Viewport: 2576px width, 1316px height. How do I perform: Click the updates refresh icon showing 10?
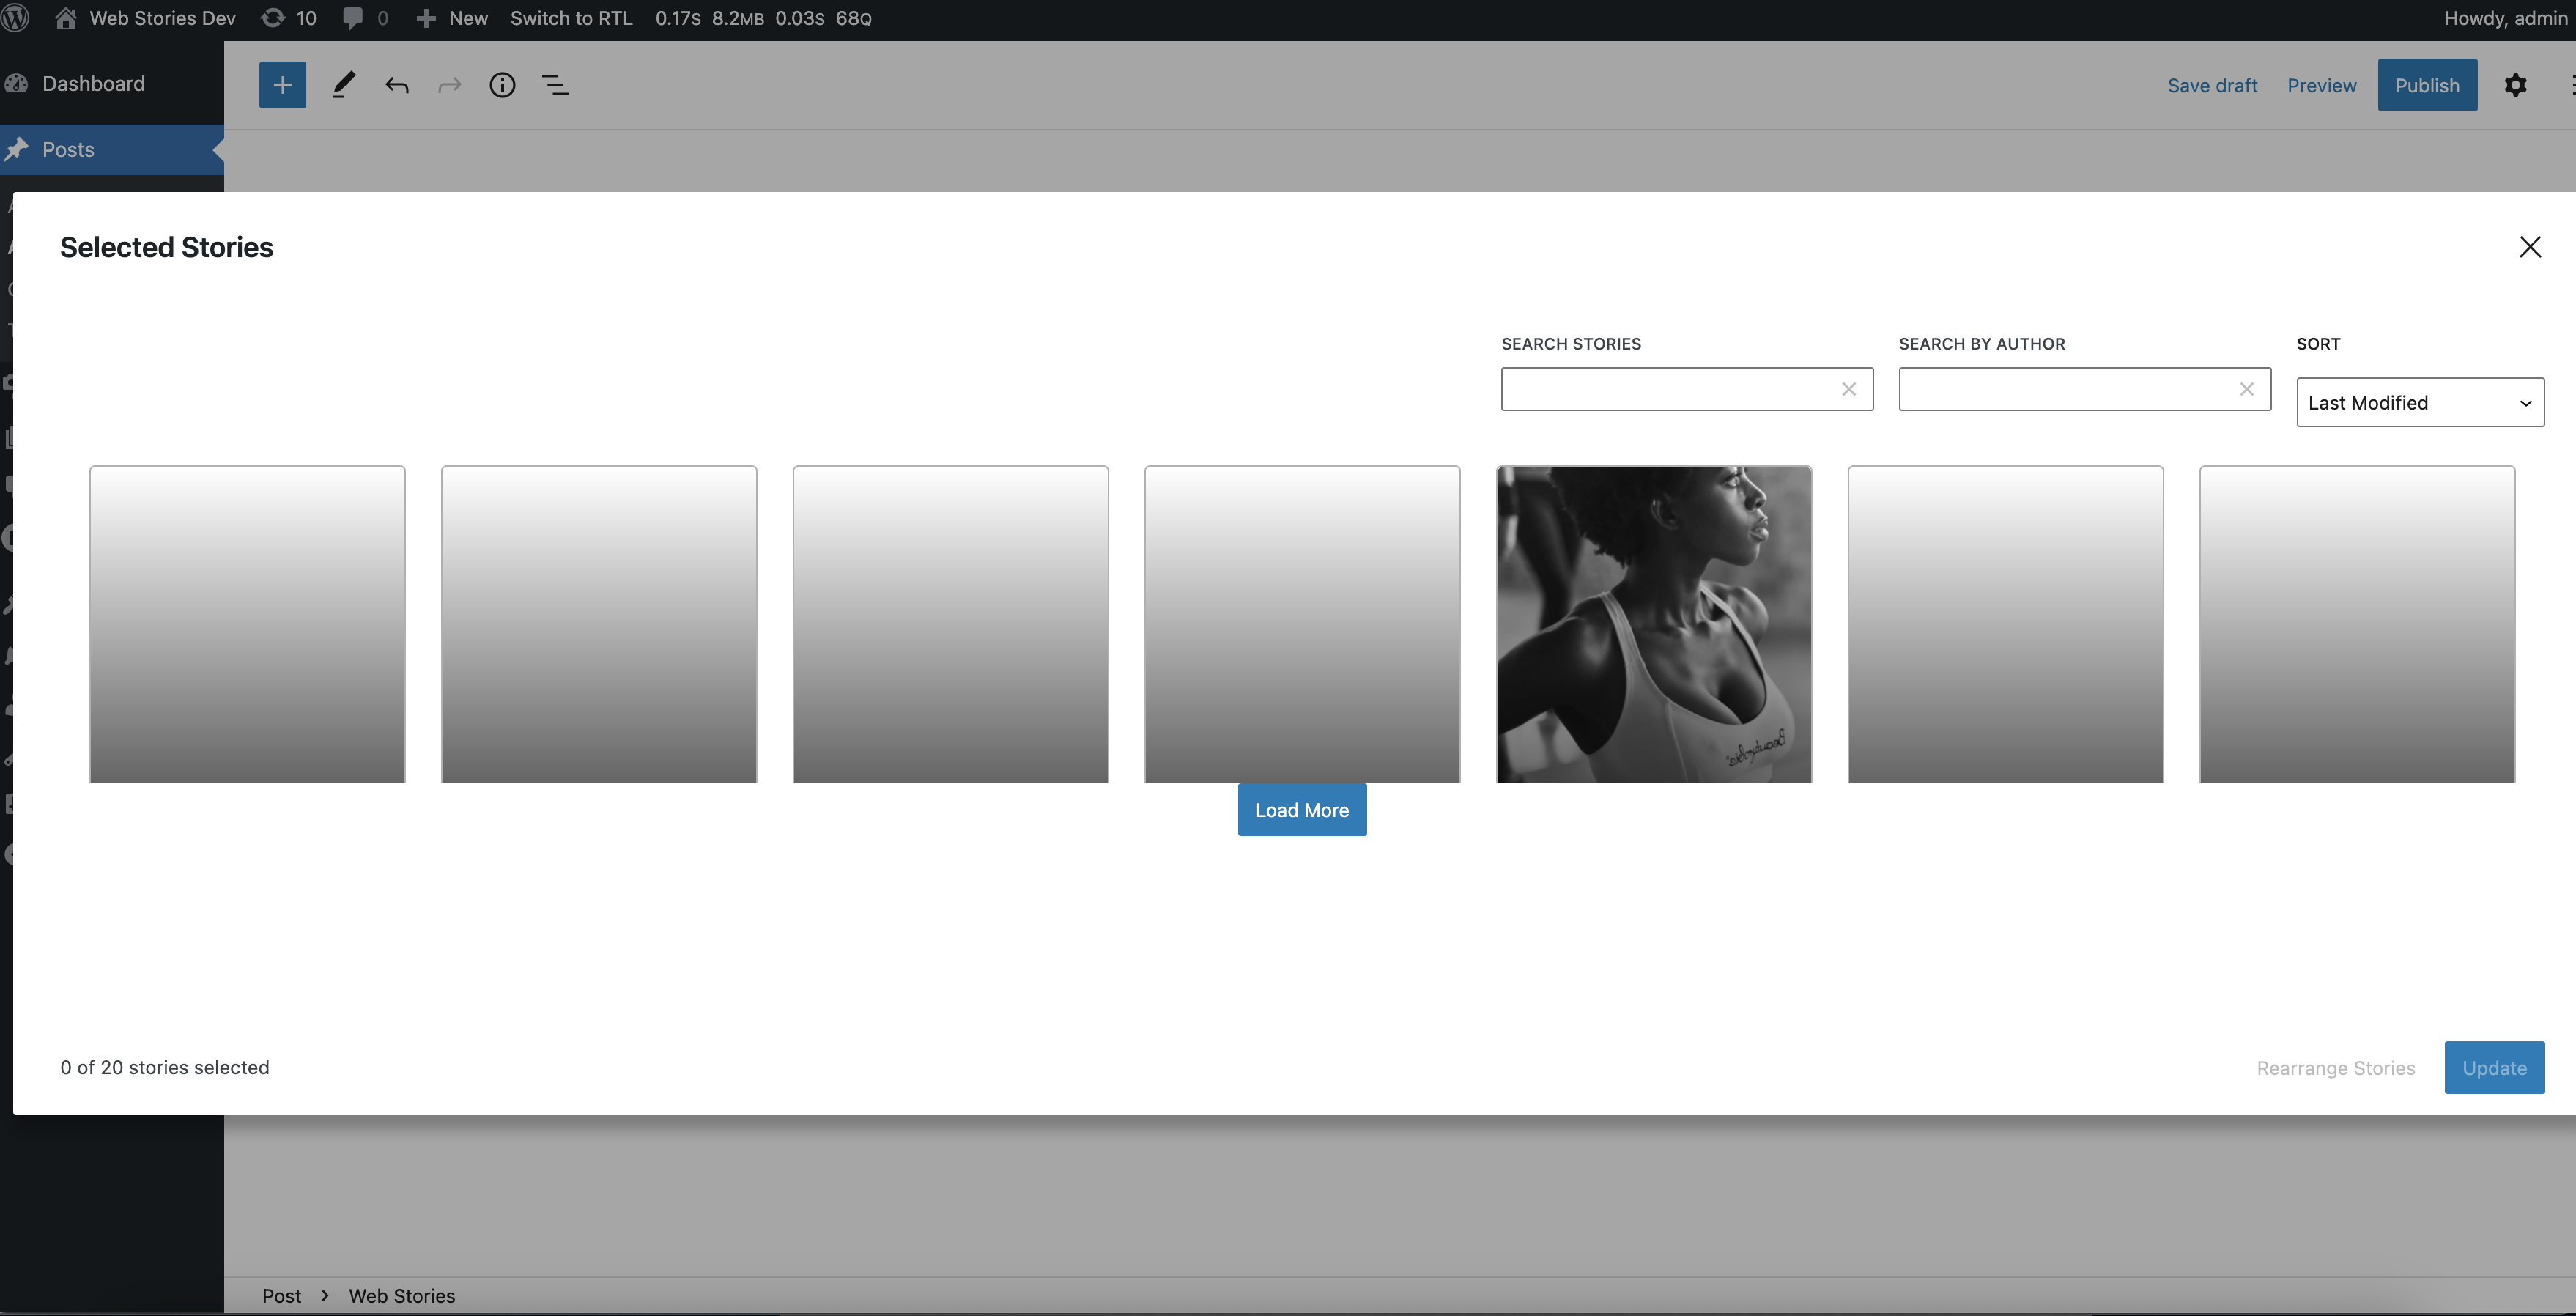click(x=288, y=18)
